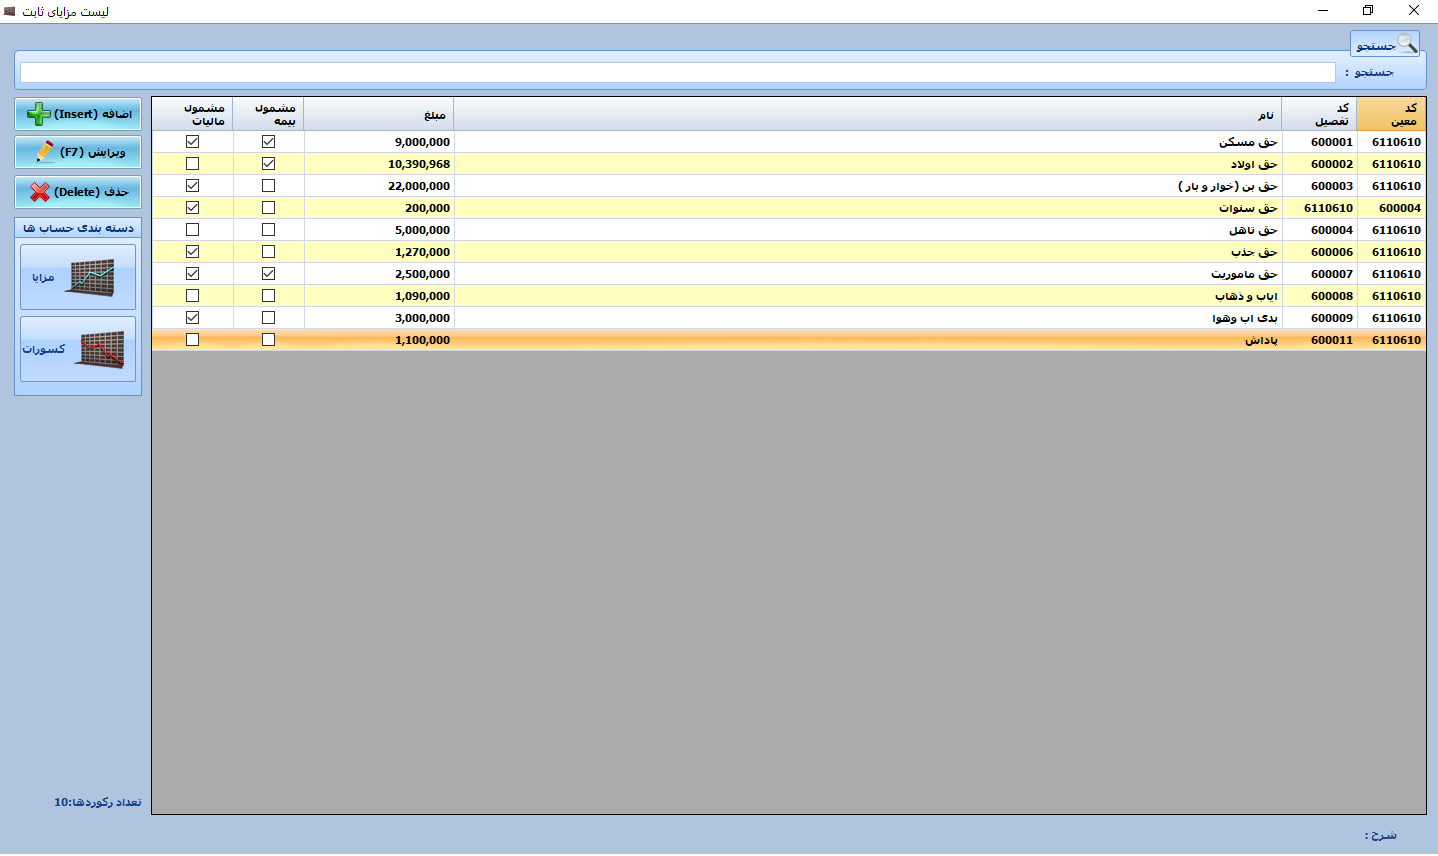This screenshot has width=1438, height=856.
Task: Click the green plus Insert icon
Action: click(x=39, y=114)
